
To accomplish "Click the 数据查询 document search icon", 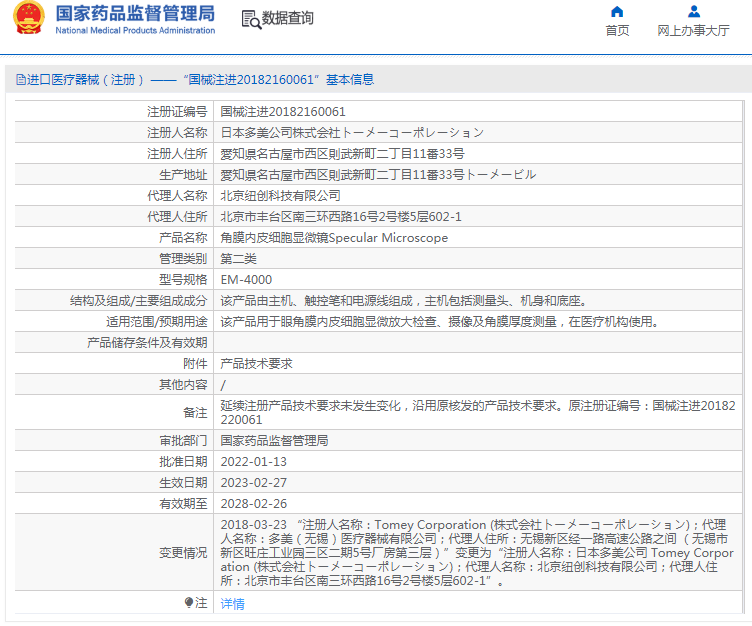I will pyautogui.click(x=250, y=19).
